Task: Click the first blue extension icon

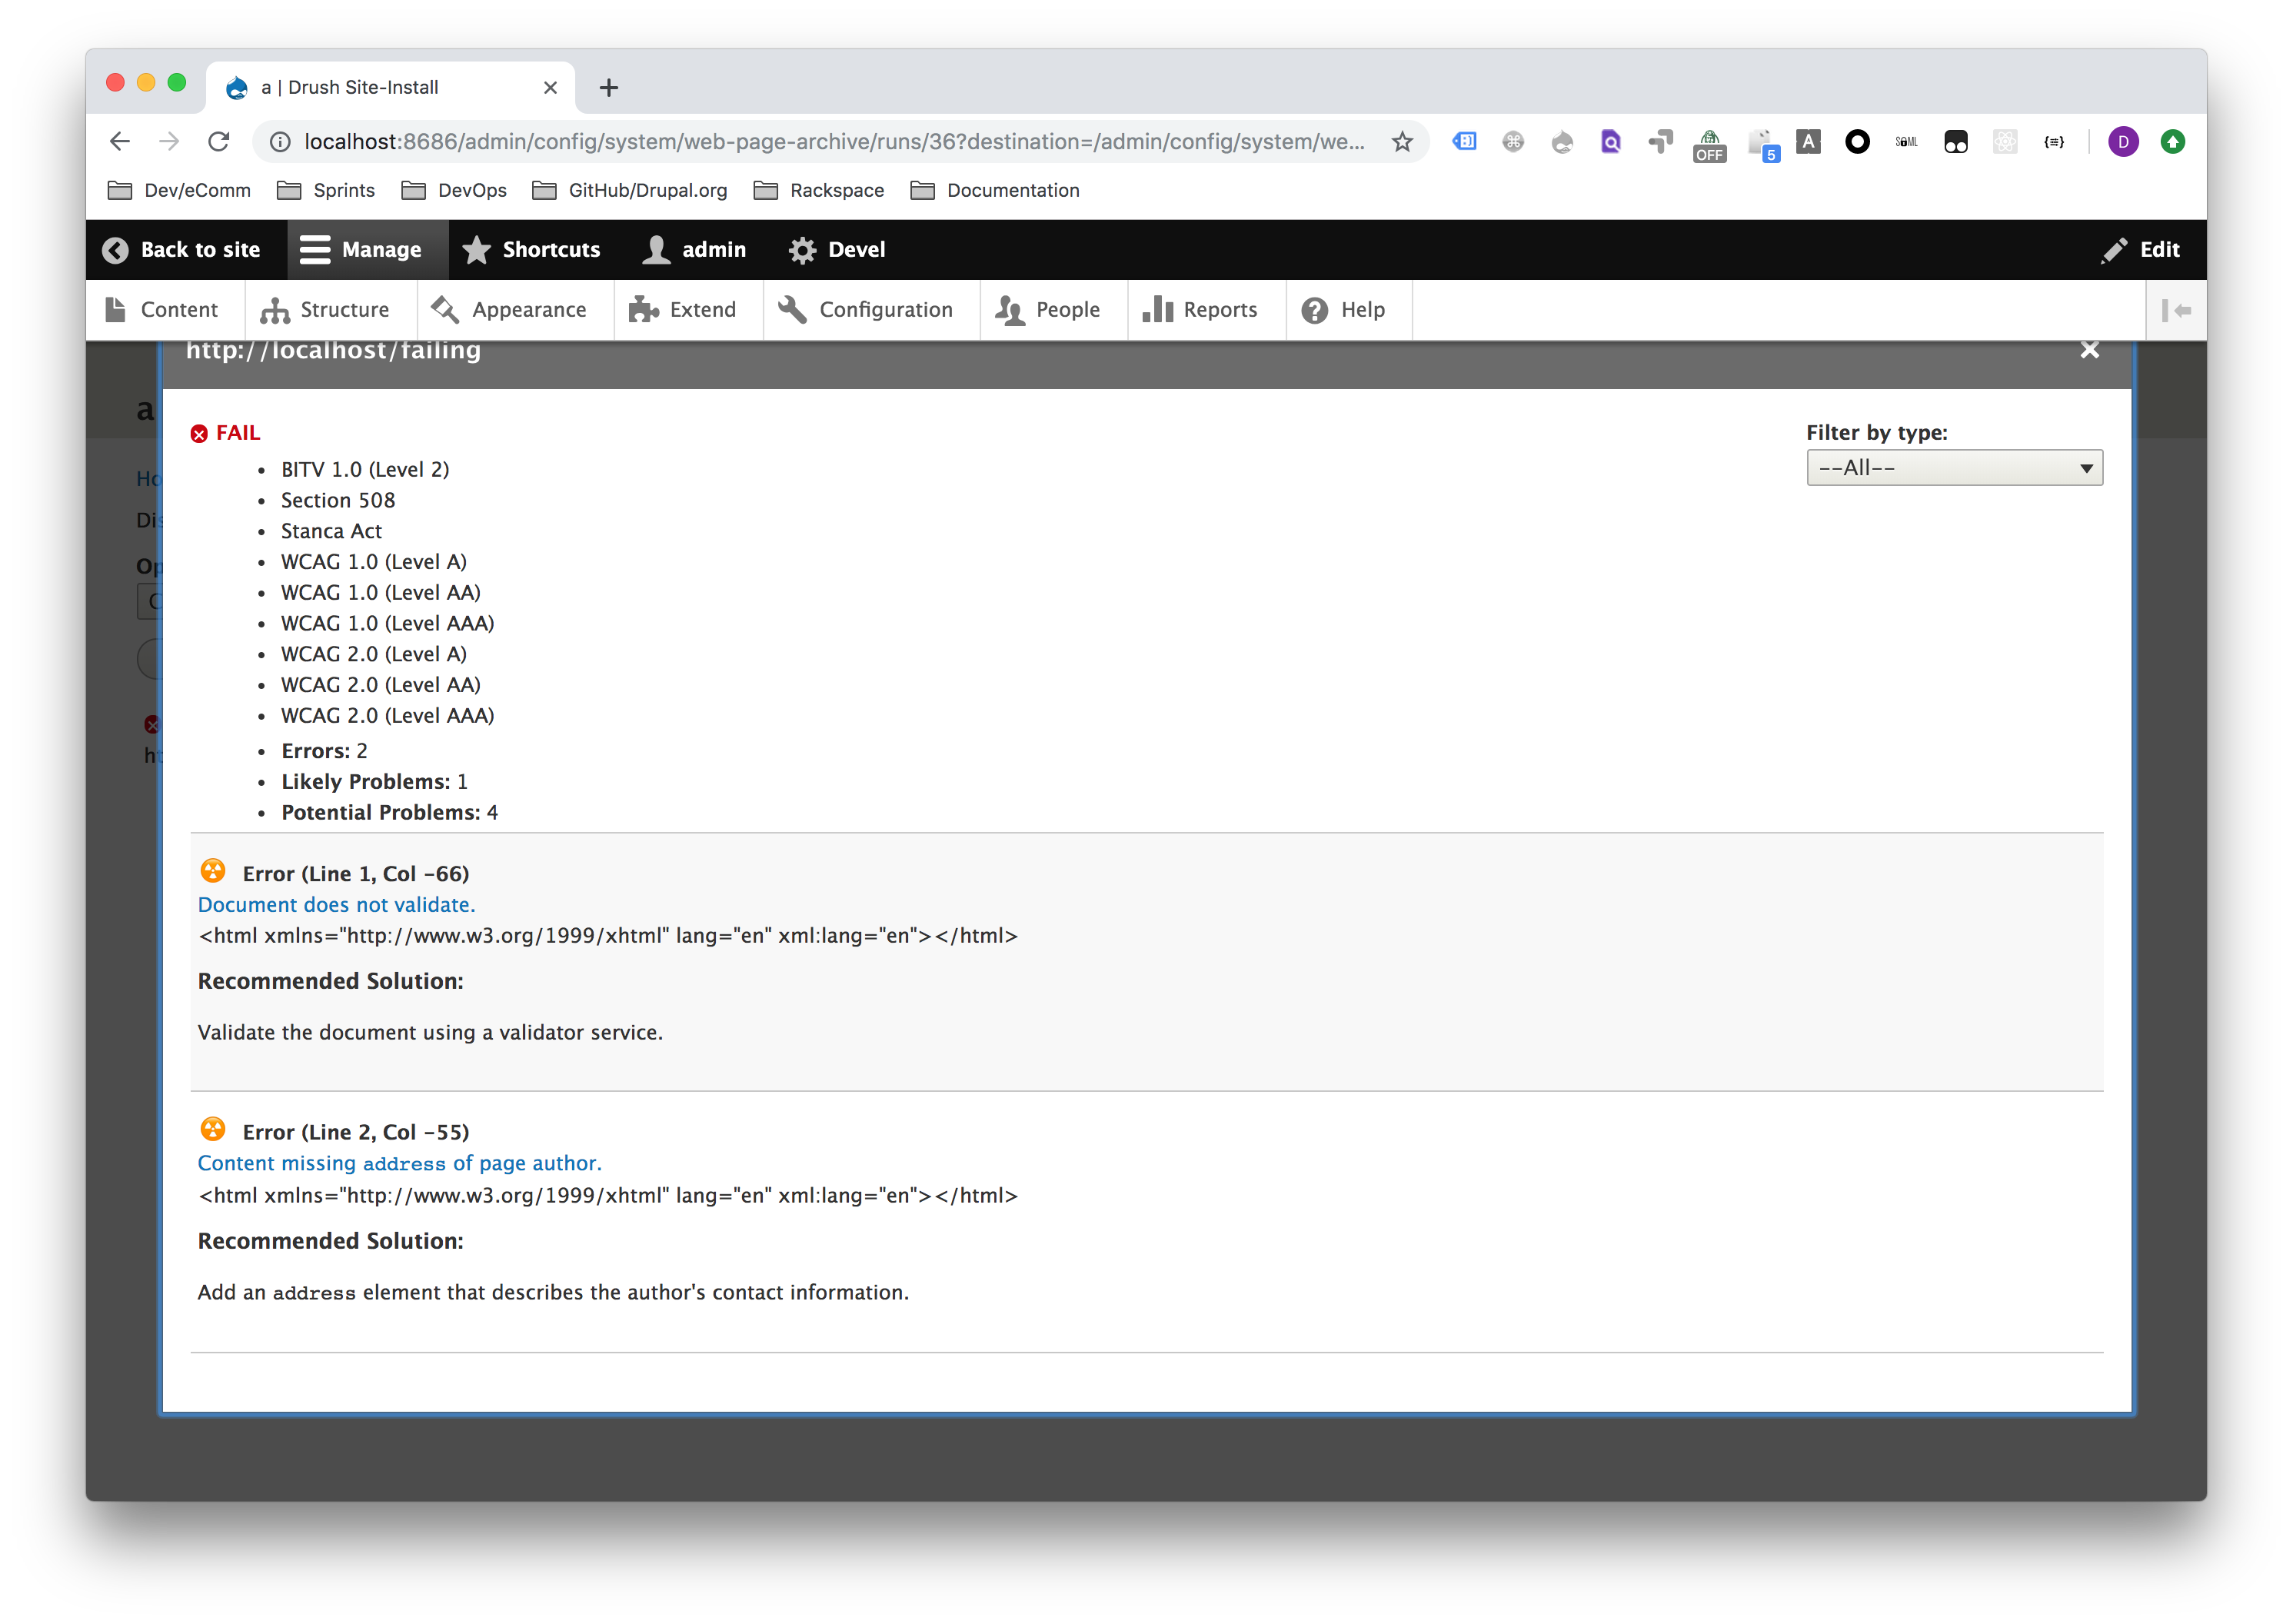Action: click(1464, 142)
